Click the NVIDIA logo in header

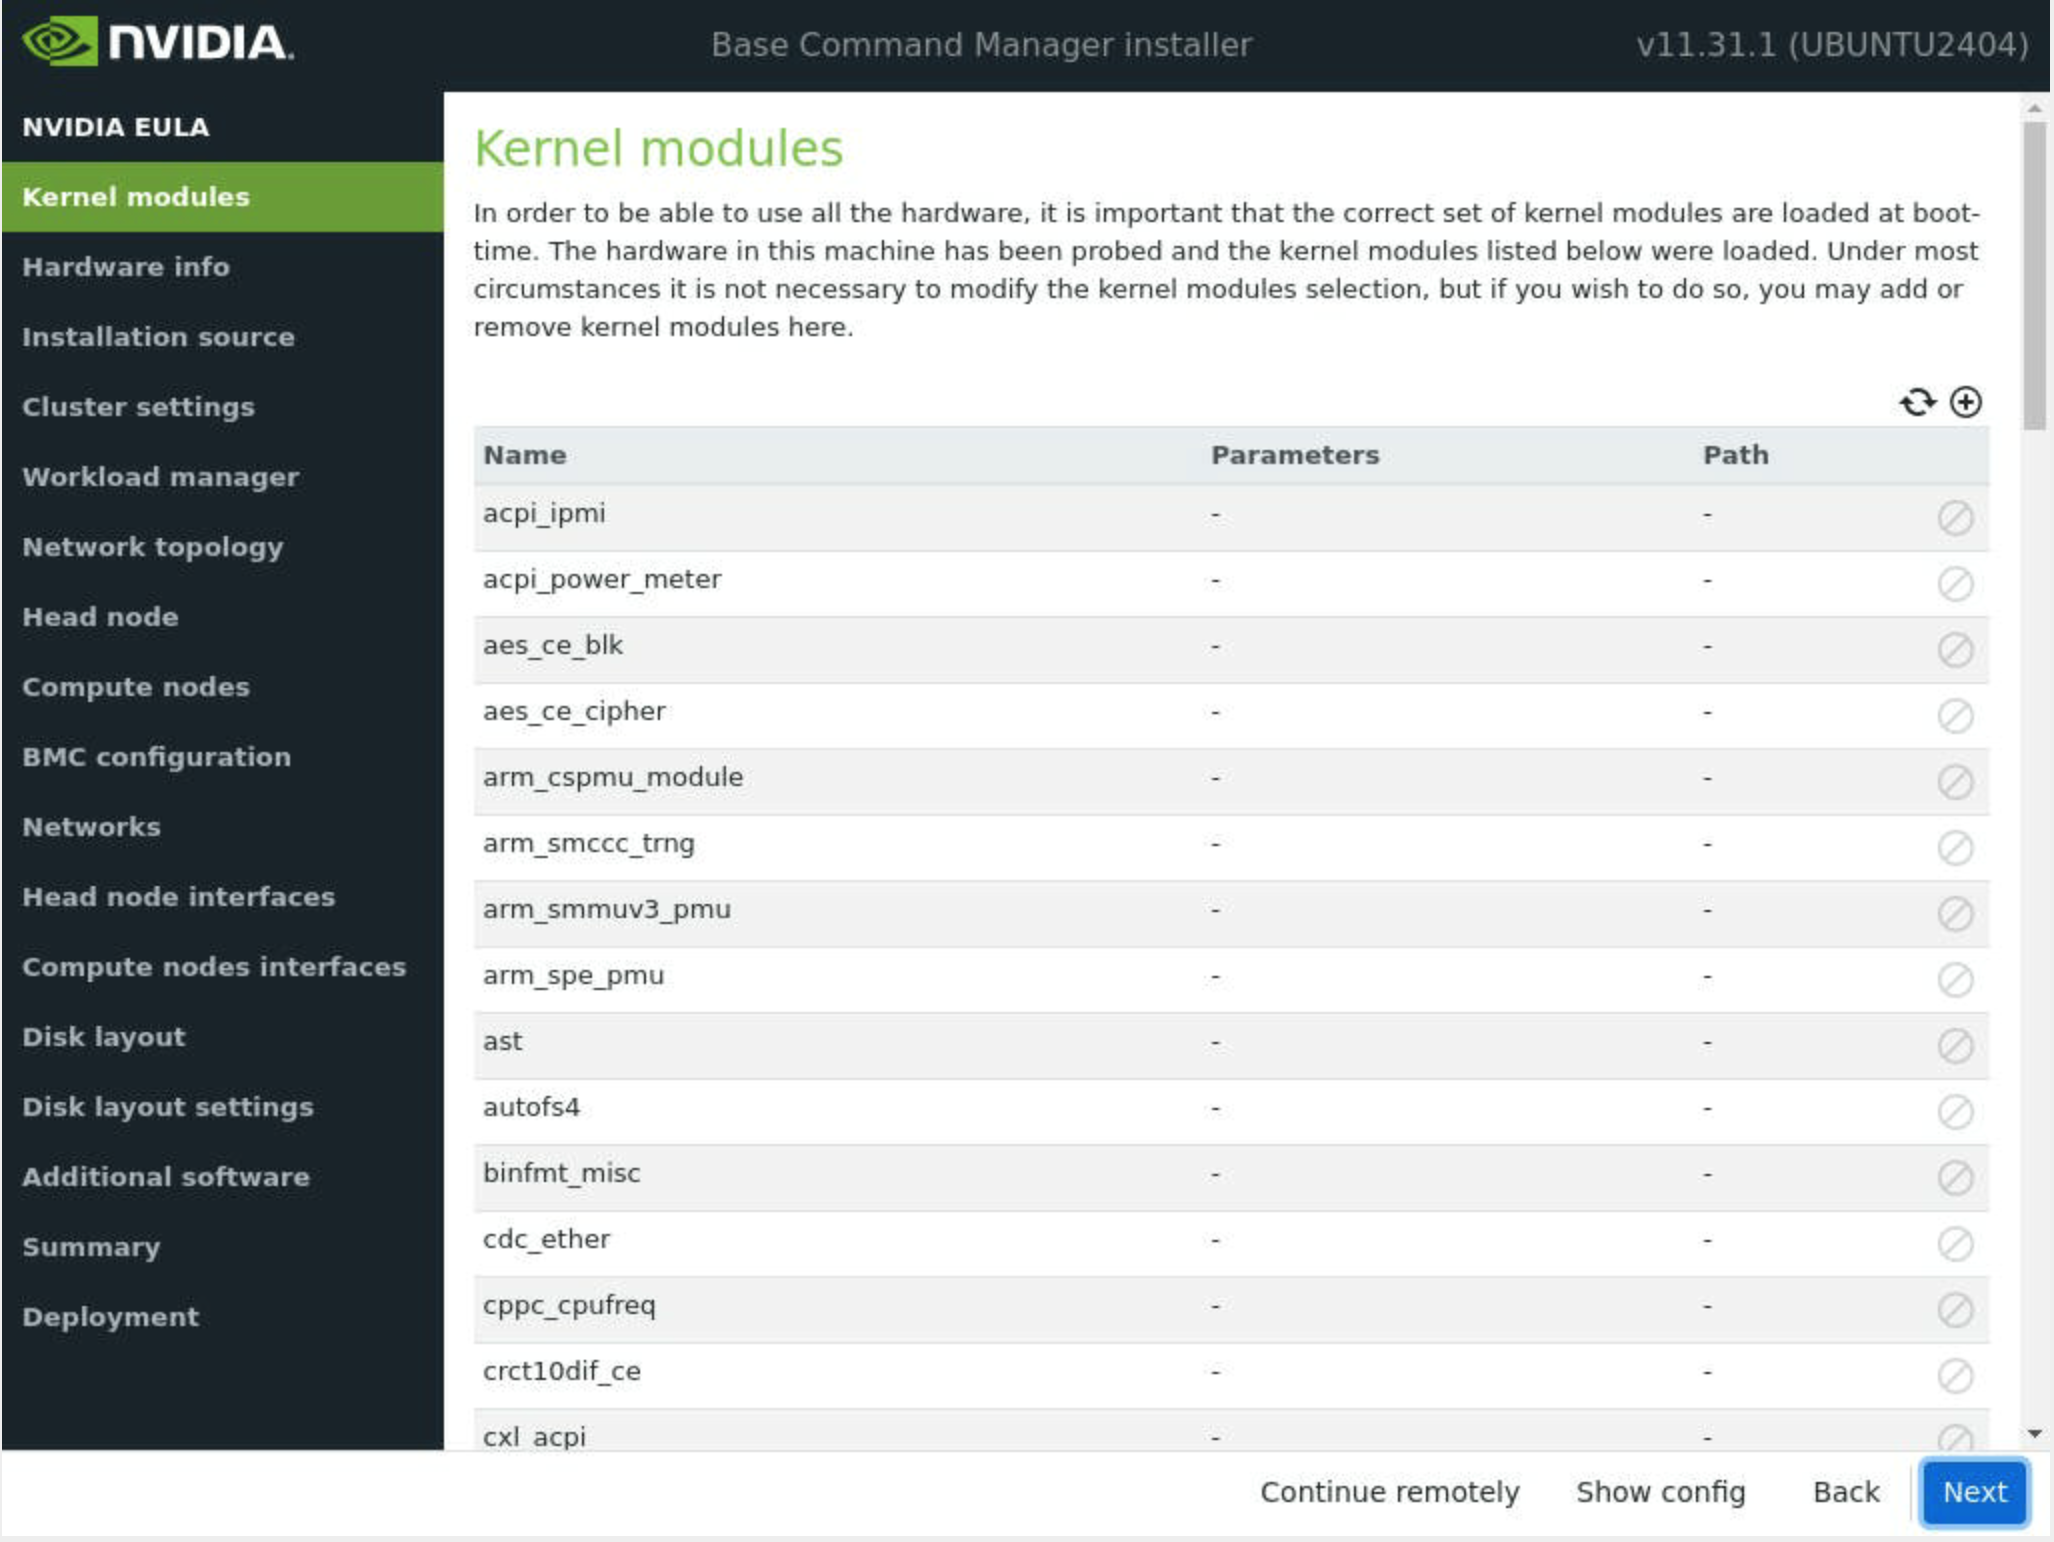(x=158, y=42)
